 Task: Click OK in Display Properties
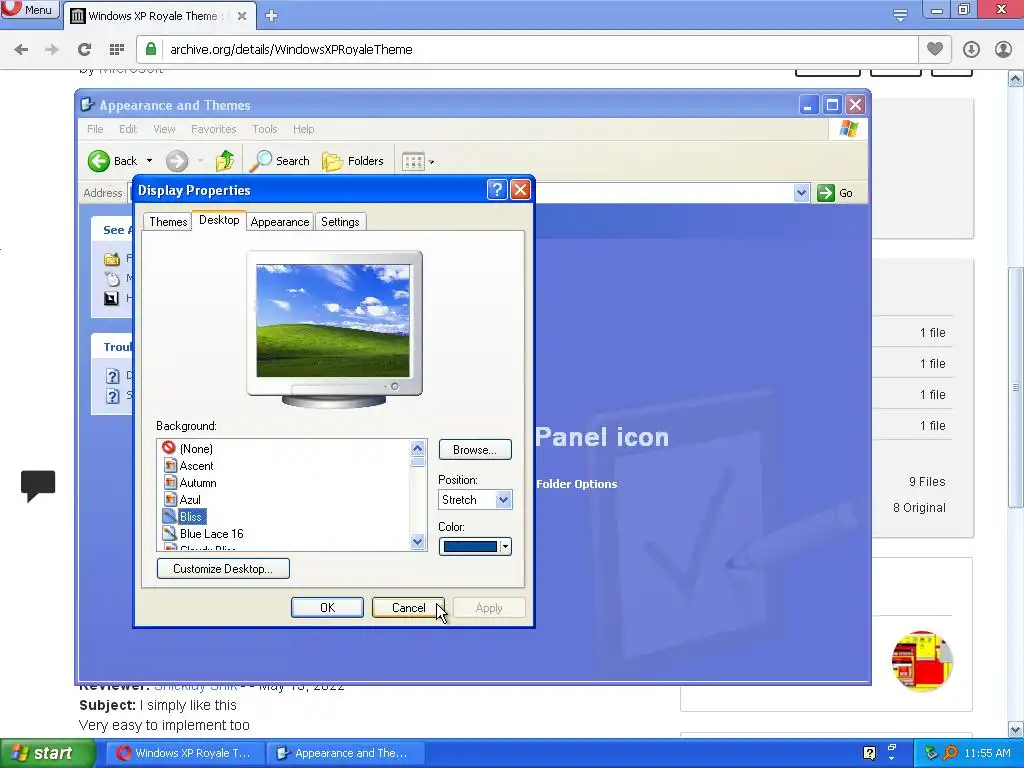point(327,607)
